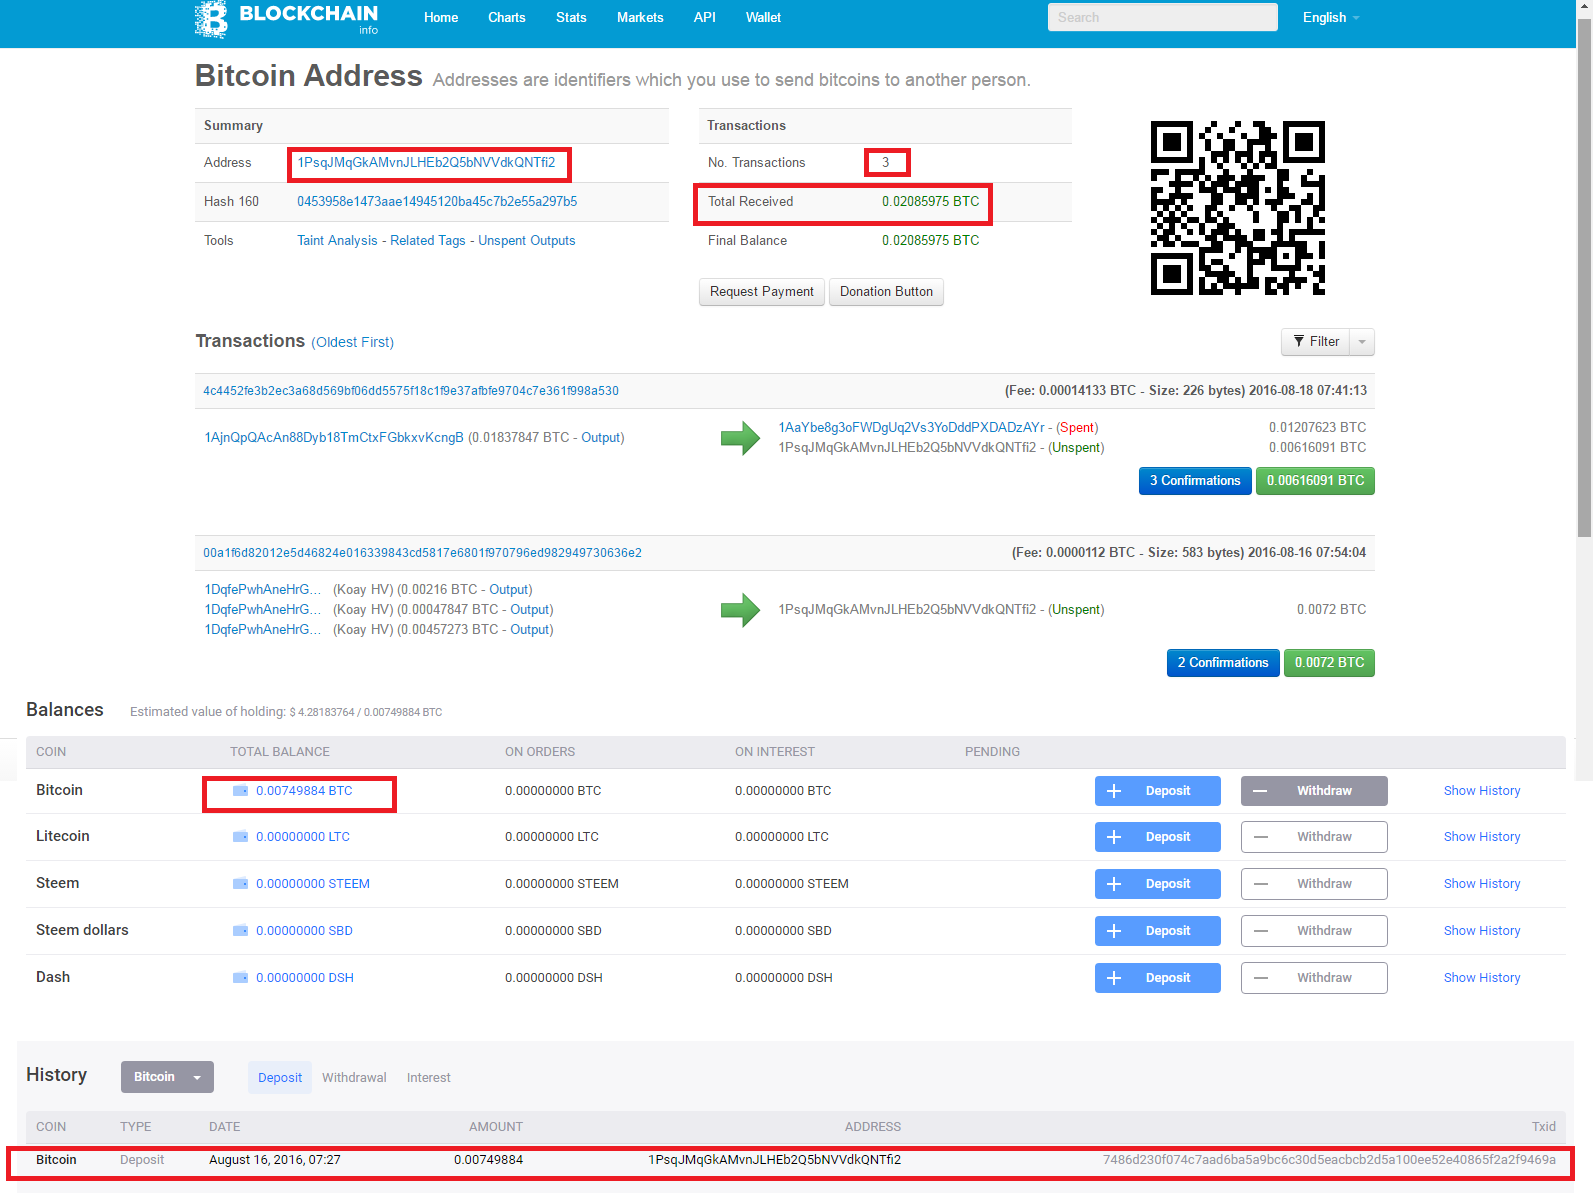Expand the Filter dropdown arrow
The height and width of the screenshot is (1193, 1593).
click(1362, 342)
